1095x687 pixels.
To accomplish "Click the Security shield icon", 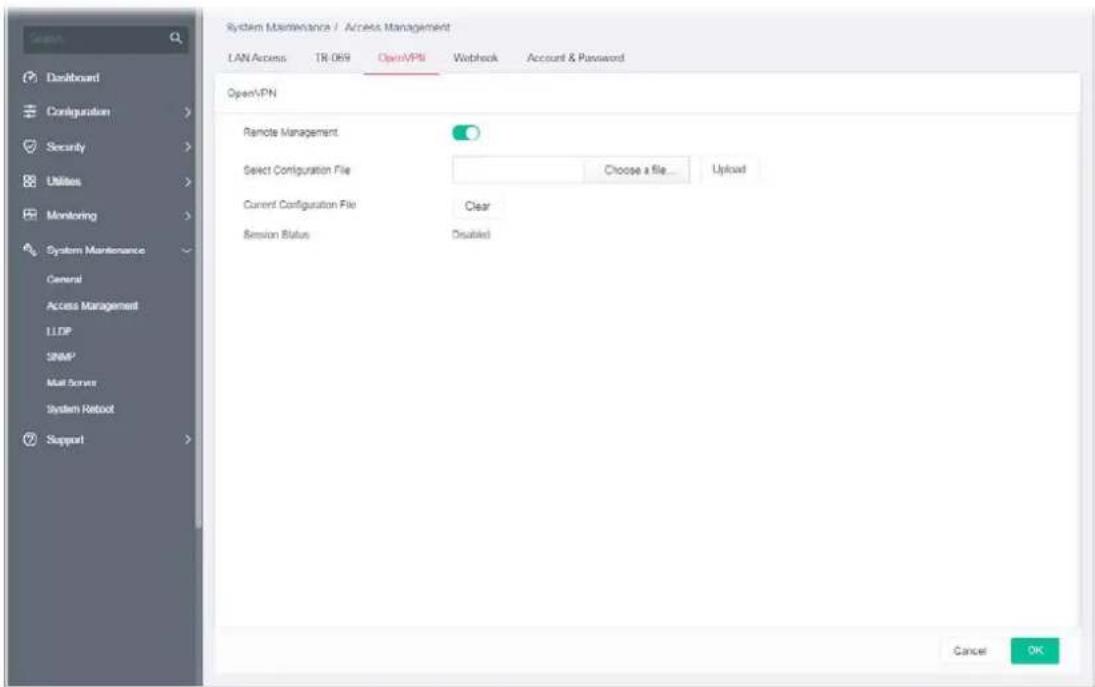I will (x=30, y=147).
